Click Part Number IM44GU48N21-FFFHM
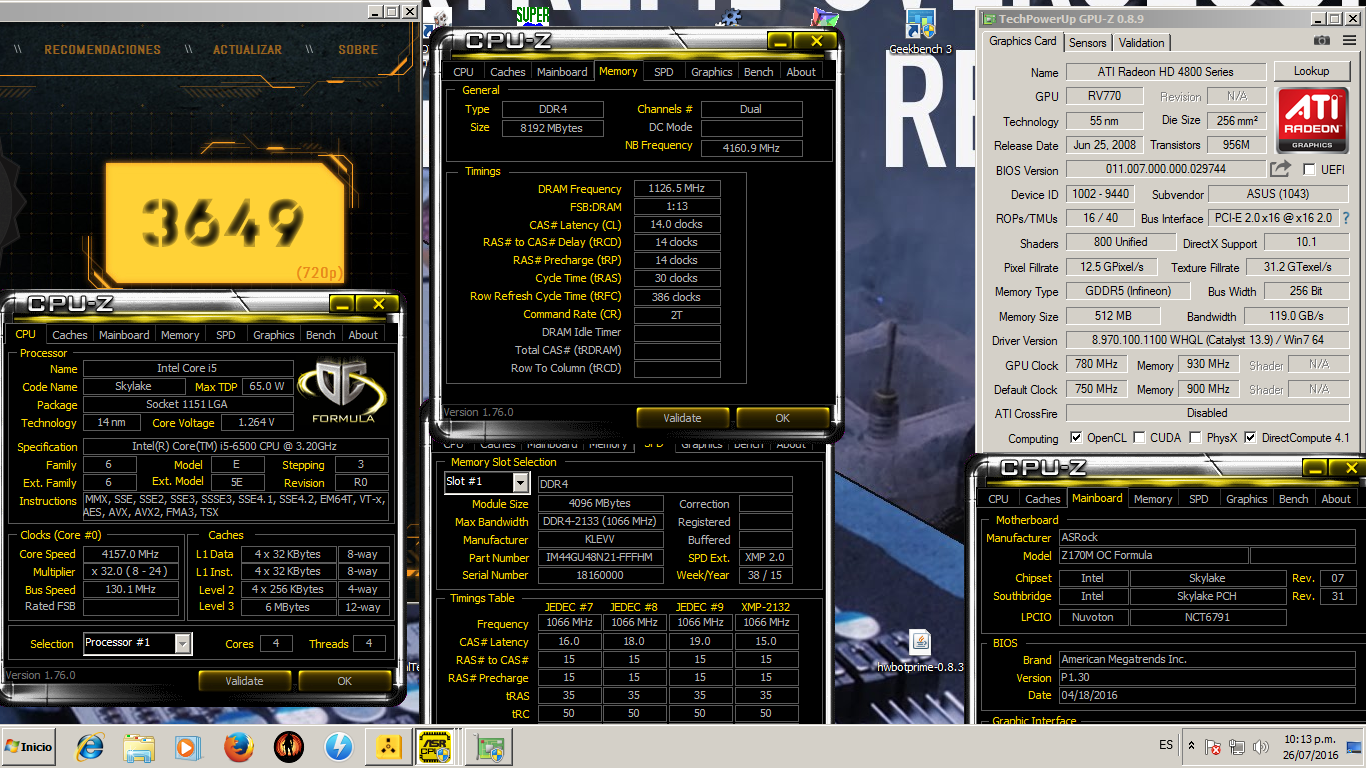The height and width of the screenshot is (768, 1371). point(599,558)
